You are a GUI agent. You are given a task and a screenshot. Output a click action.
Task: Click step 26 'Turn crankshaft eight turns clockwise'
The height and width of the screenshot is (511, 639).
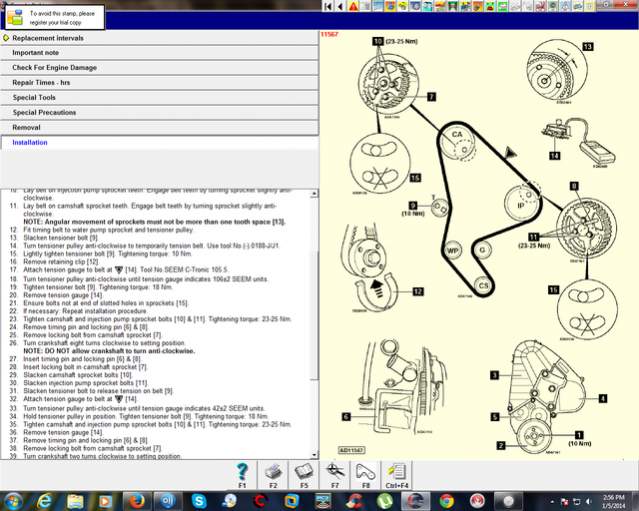(x=104, y=343)
